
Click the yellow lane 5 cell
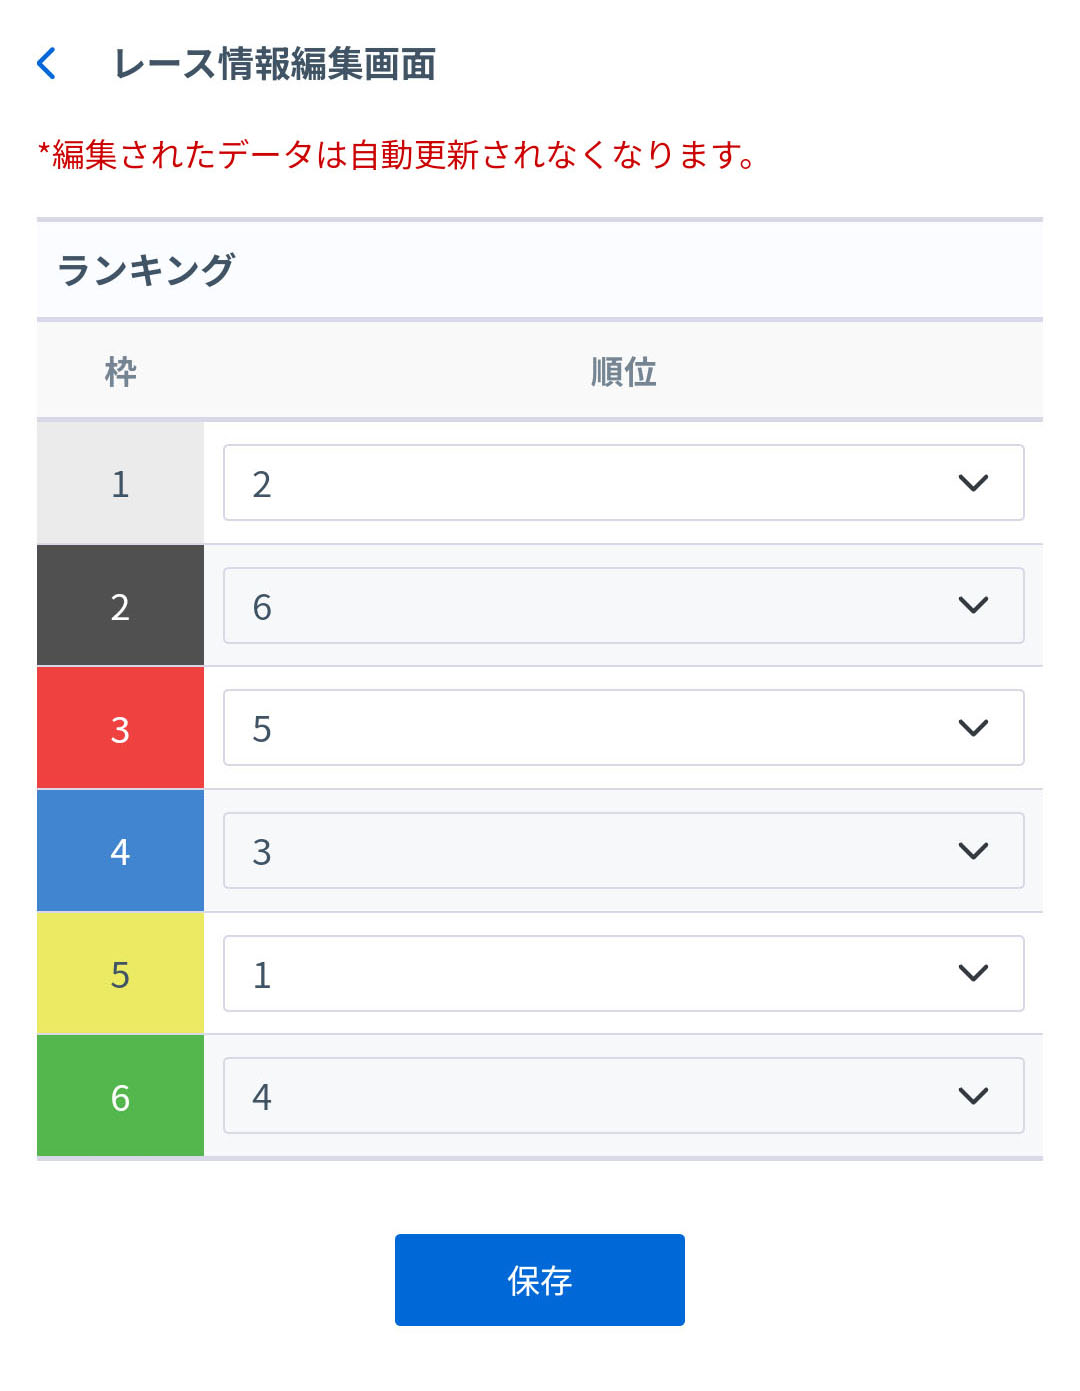pos(120,974)
